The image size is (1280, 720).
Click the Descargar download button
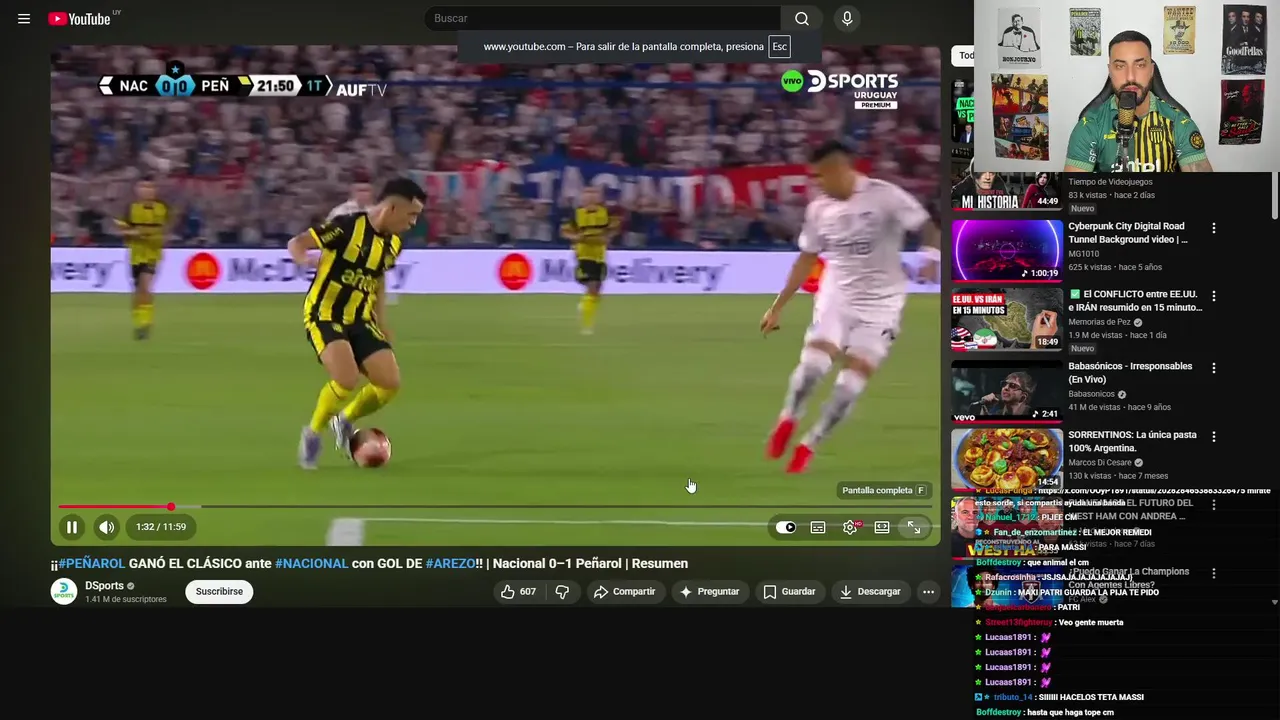870,592
